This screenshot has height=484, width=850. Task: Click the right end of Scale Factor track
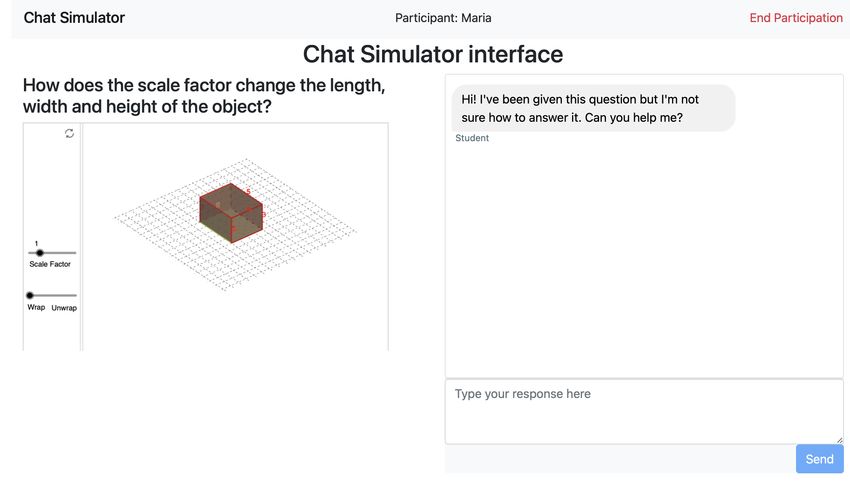[75, 253]
